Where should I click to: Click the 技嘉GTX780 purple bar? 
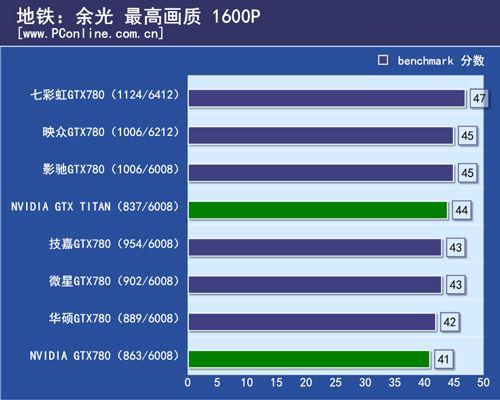315,248
